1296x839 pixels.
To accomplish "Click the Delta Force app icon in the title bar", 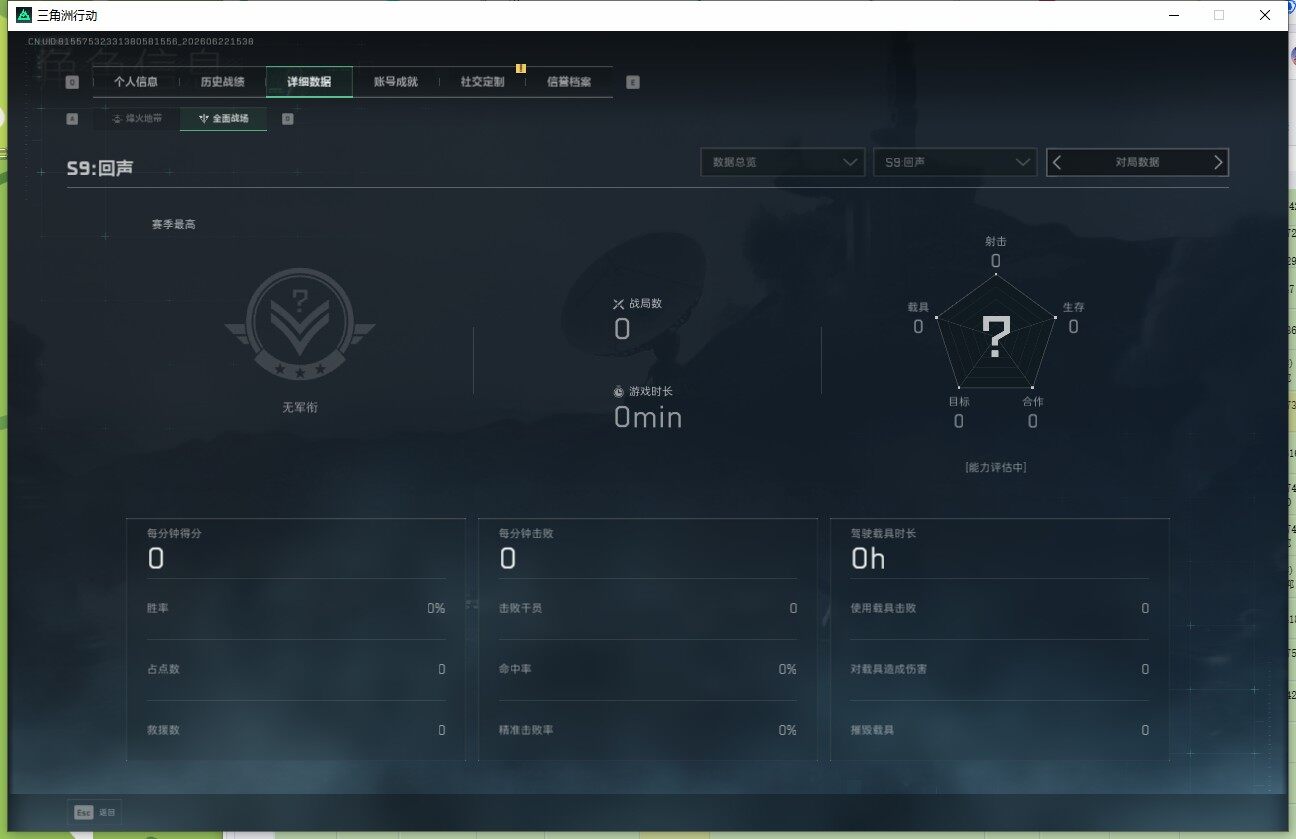I will coord(24,15).
